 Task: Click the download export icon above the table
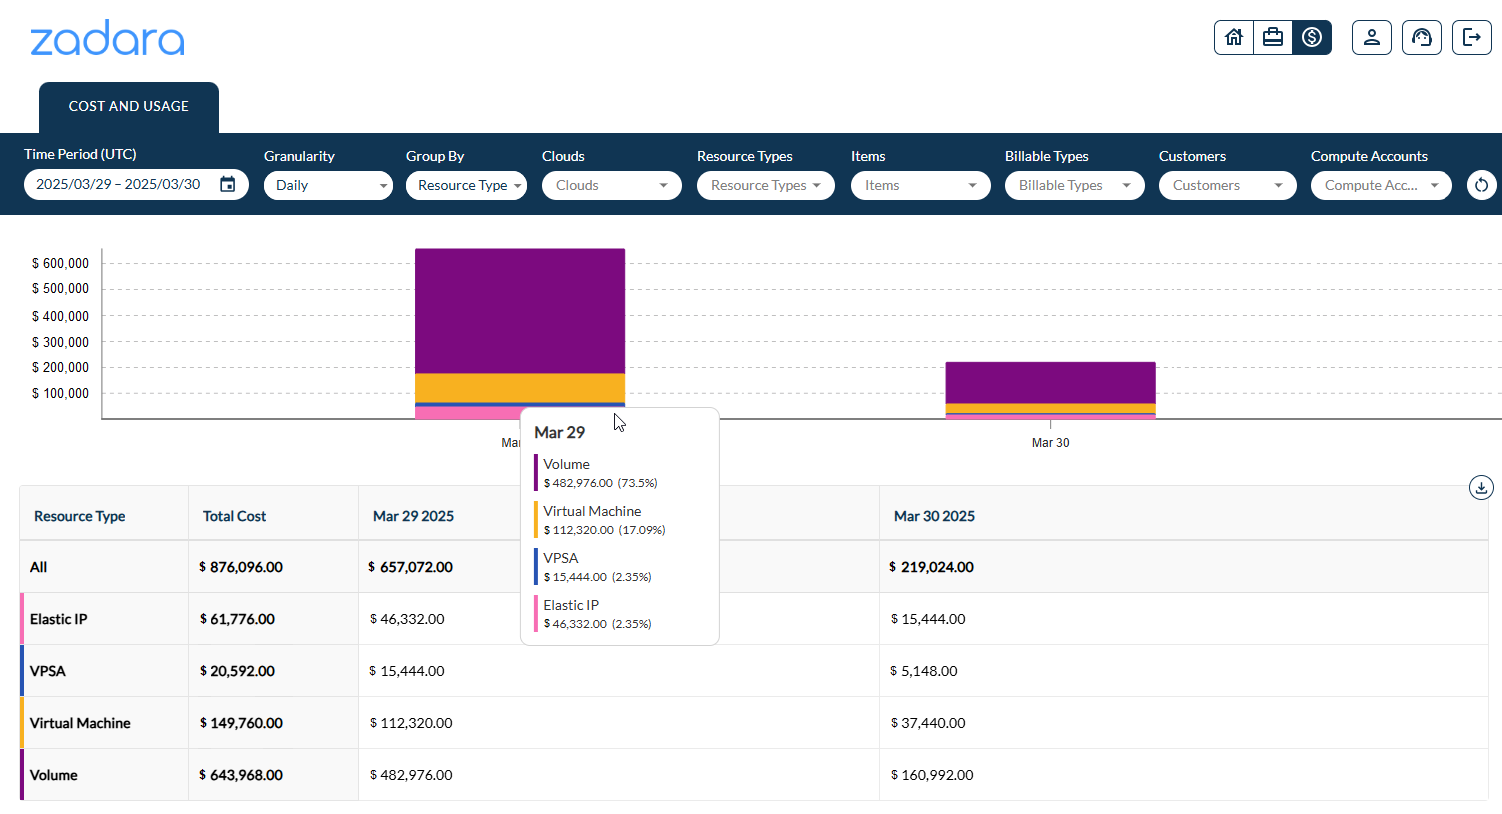1481,487
